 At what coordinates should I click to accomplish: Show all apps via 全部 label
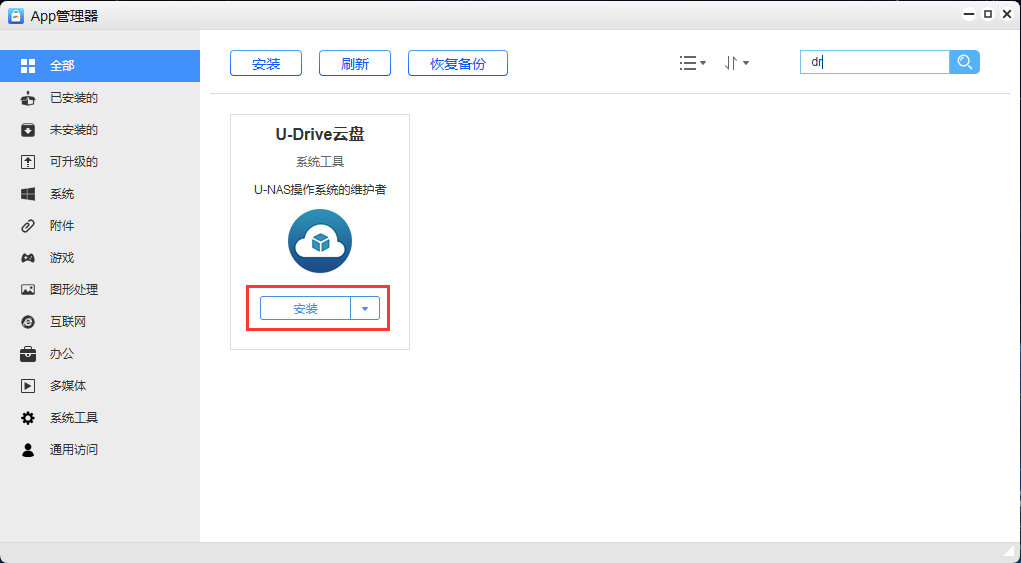point(63,66)
